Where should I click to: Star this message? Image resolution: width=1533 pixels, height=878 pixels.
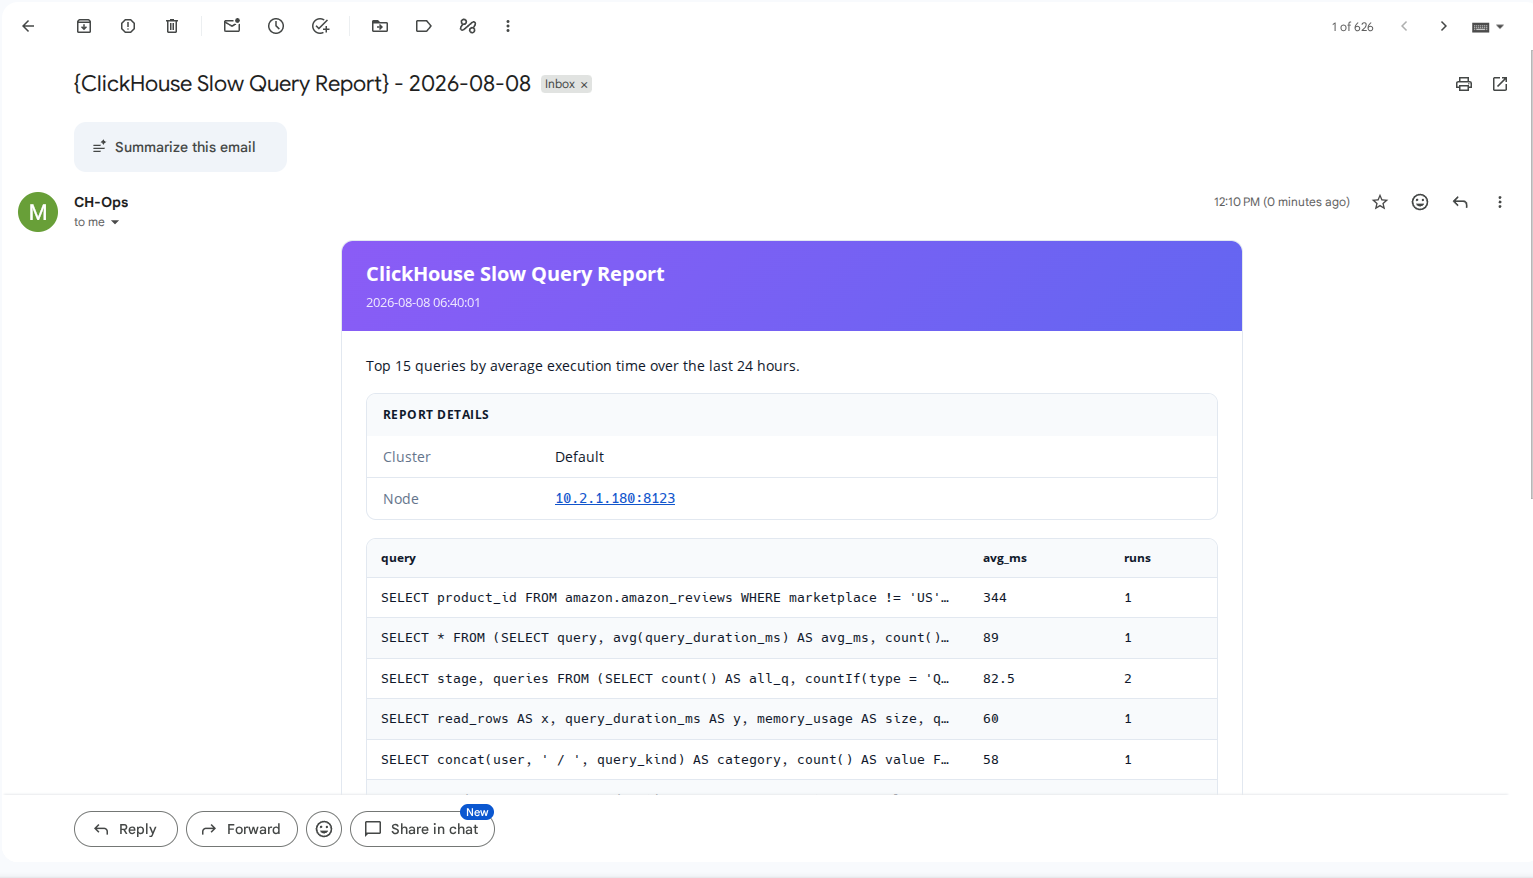(1380, 202)
